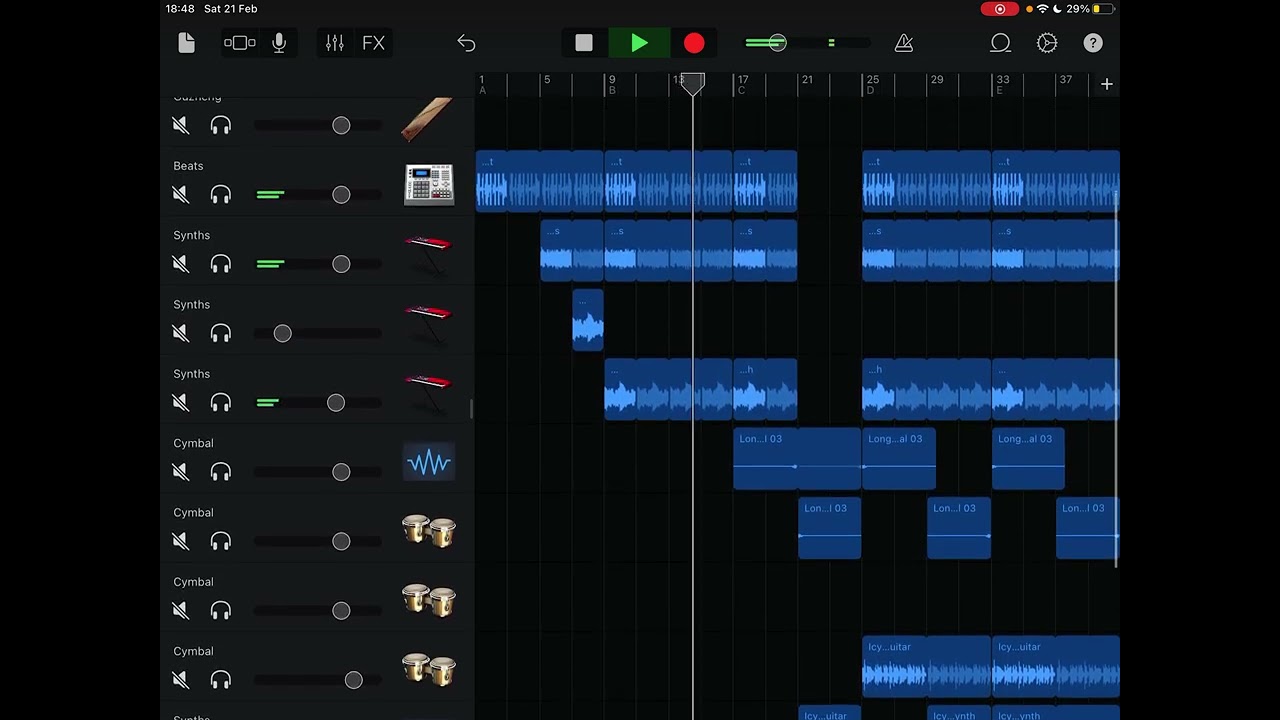The width and height of the screenshot is (1280, 720).
Task: Tap the microphone input icon
Action: (279, 43)
